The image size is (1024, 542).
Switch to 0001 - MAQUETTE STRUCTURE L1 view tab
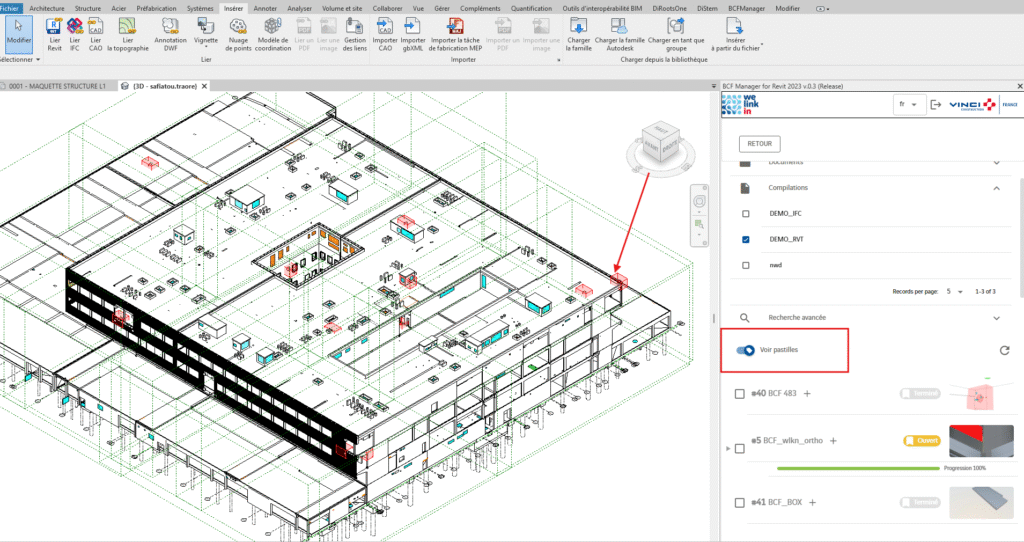point(56,86)
